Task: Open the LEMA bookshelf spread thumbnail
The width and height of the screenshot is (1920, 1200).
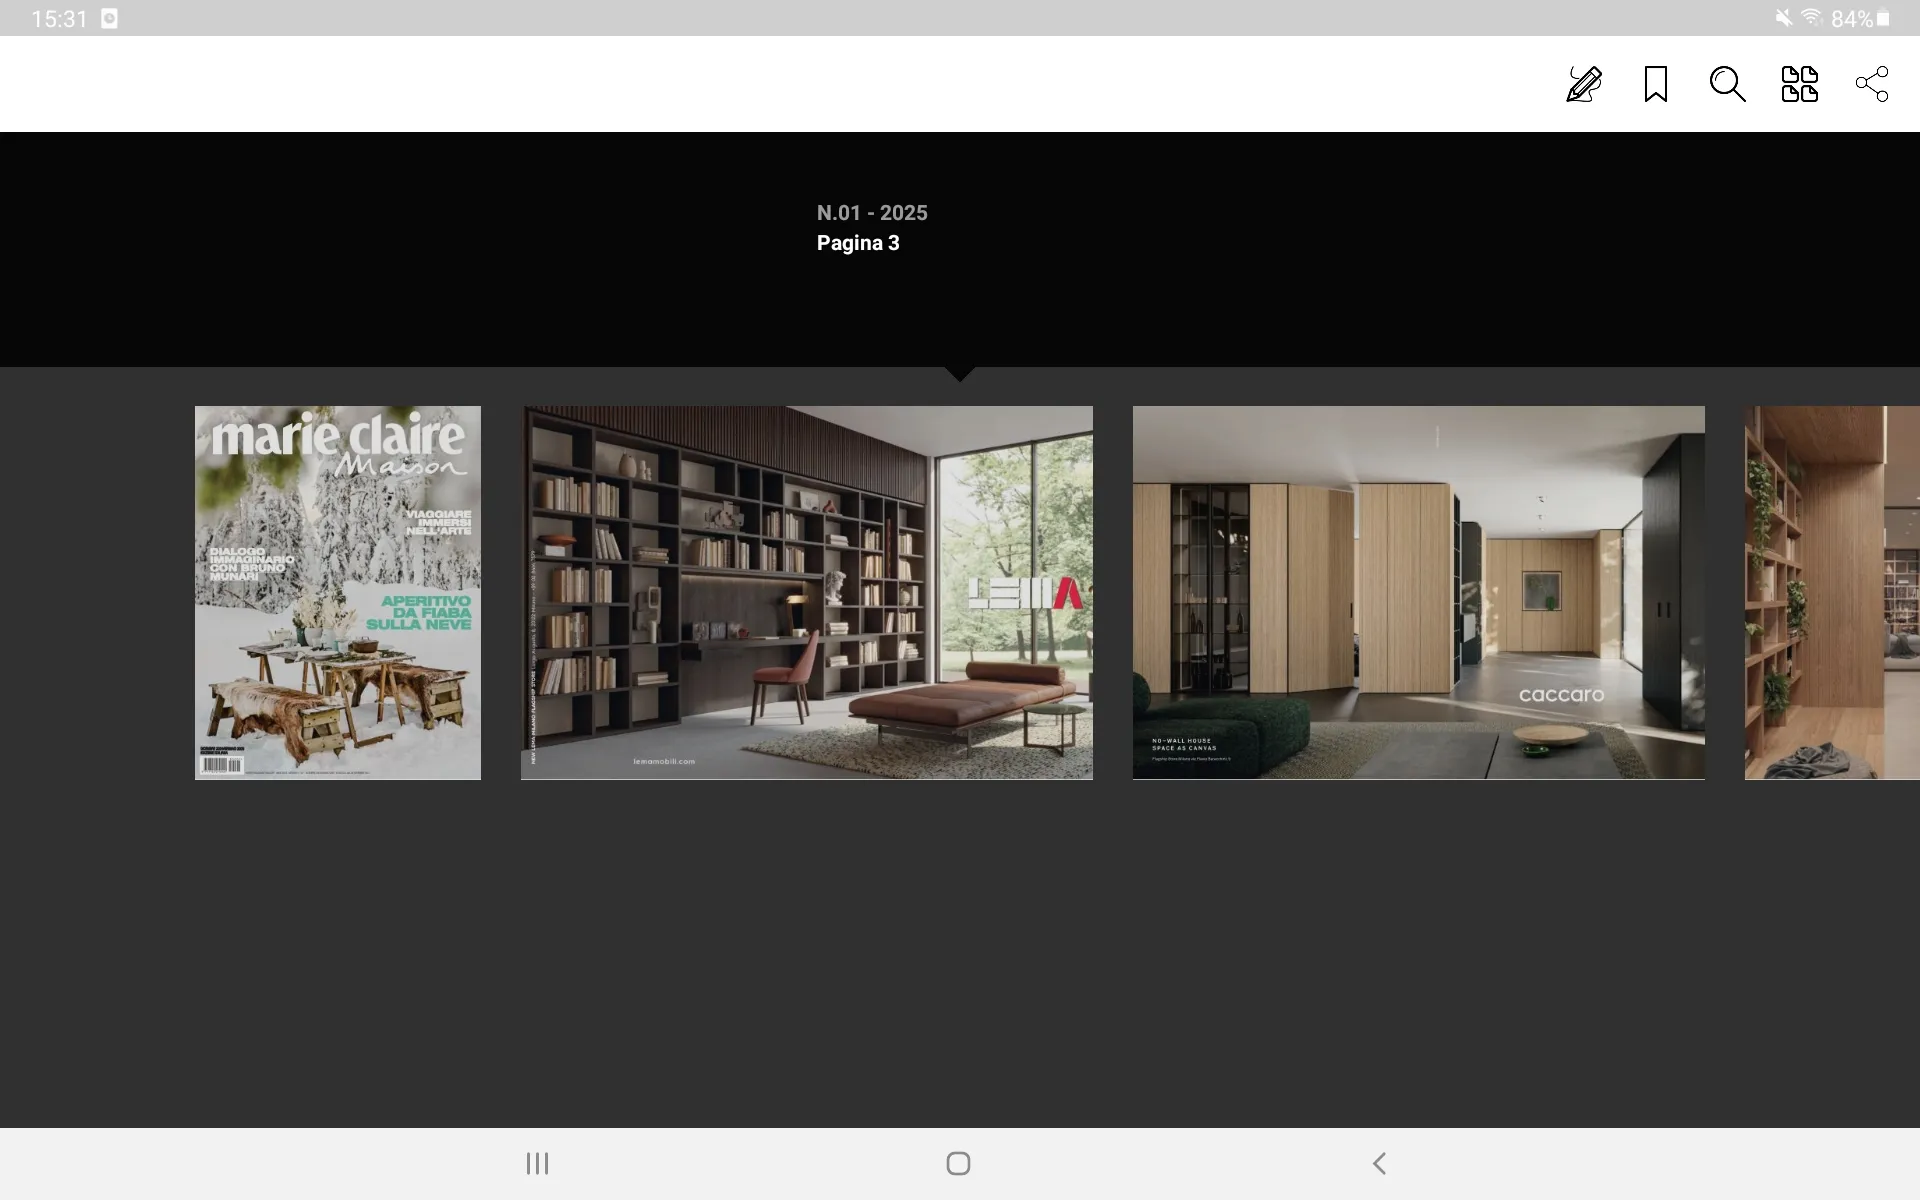Action: point(807,592)
